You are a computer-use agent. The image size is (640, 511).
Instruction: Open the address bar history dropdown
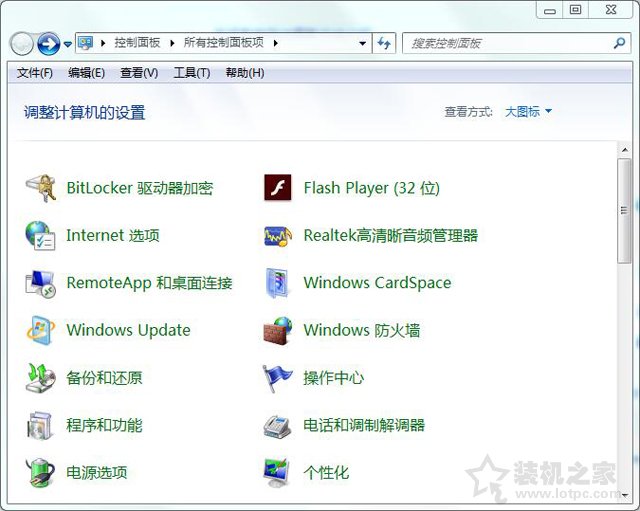coord(362,43)
